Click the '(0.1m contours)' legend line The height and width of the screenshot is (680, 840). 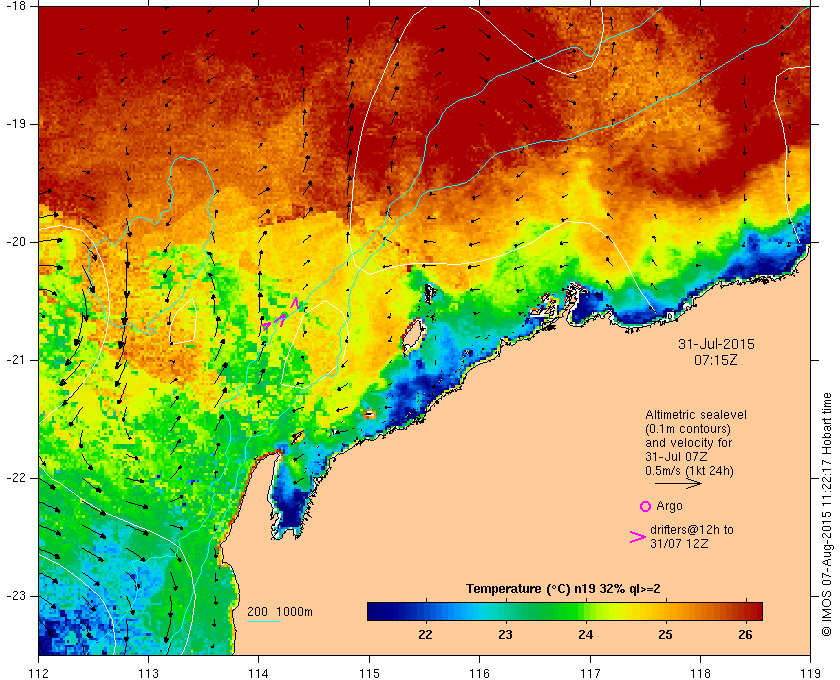pos(688,429)
